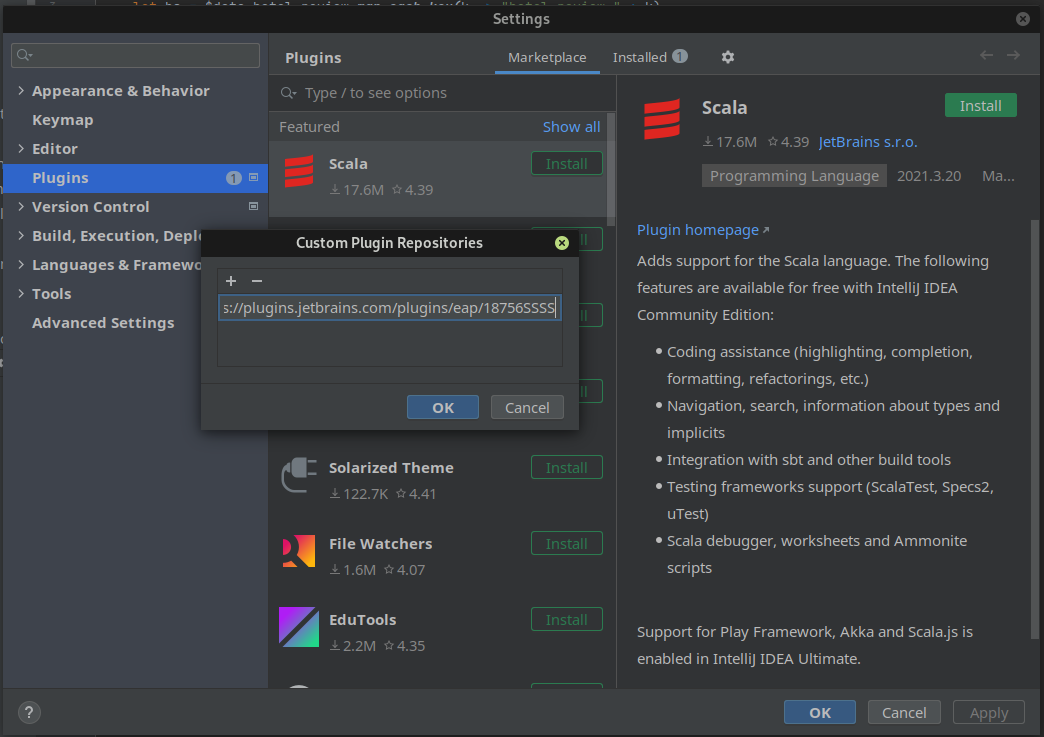
Task: Click Cancel in Custom Plugin Repositories dialog
Action: [527, 407]
